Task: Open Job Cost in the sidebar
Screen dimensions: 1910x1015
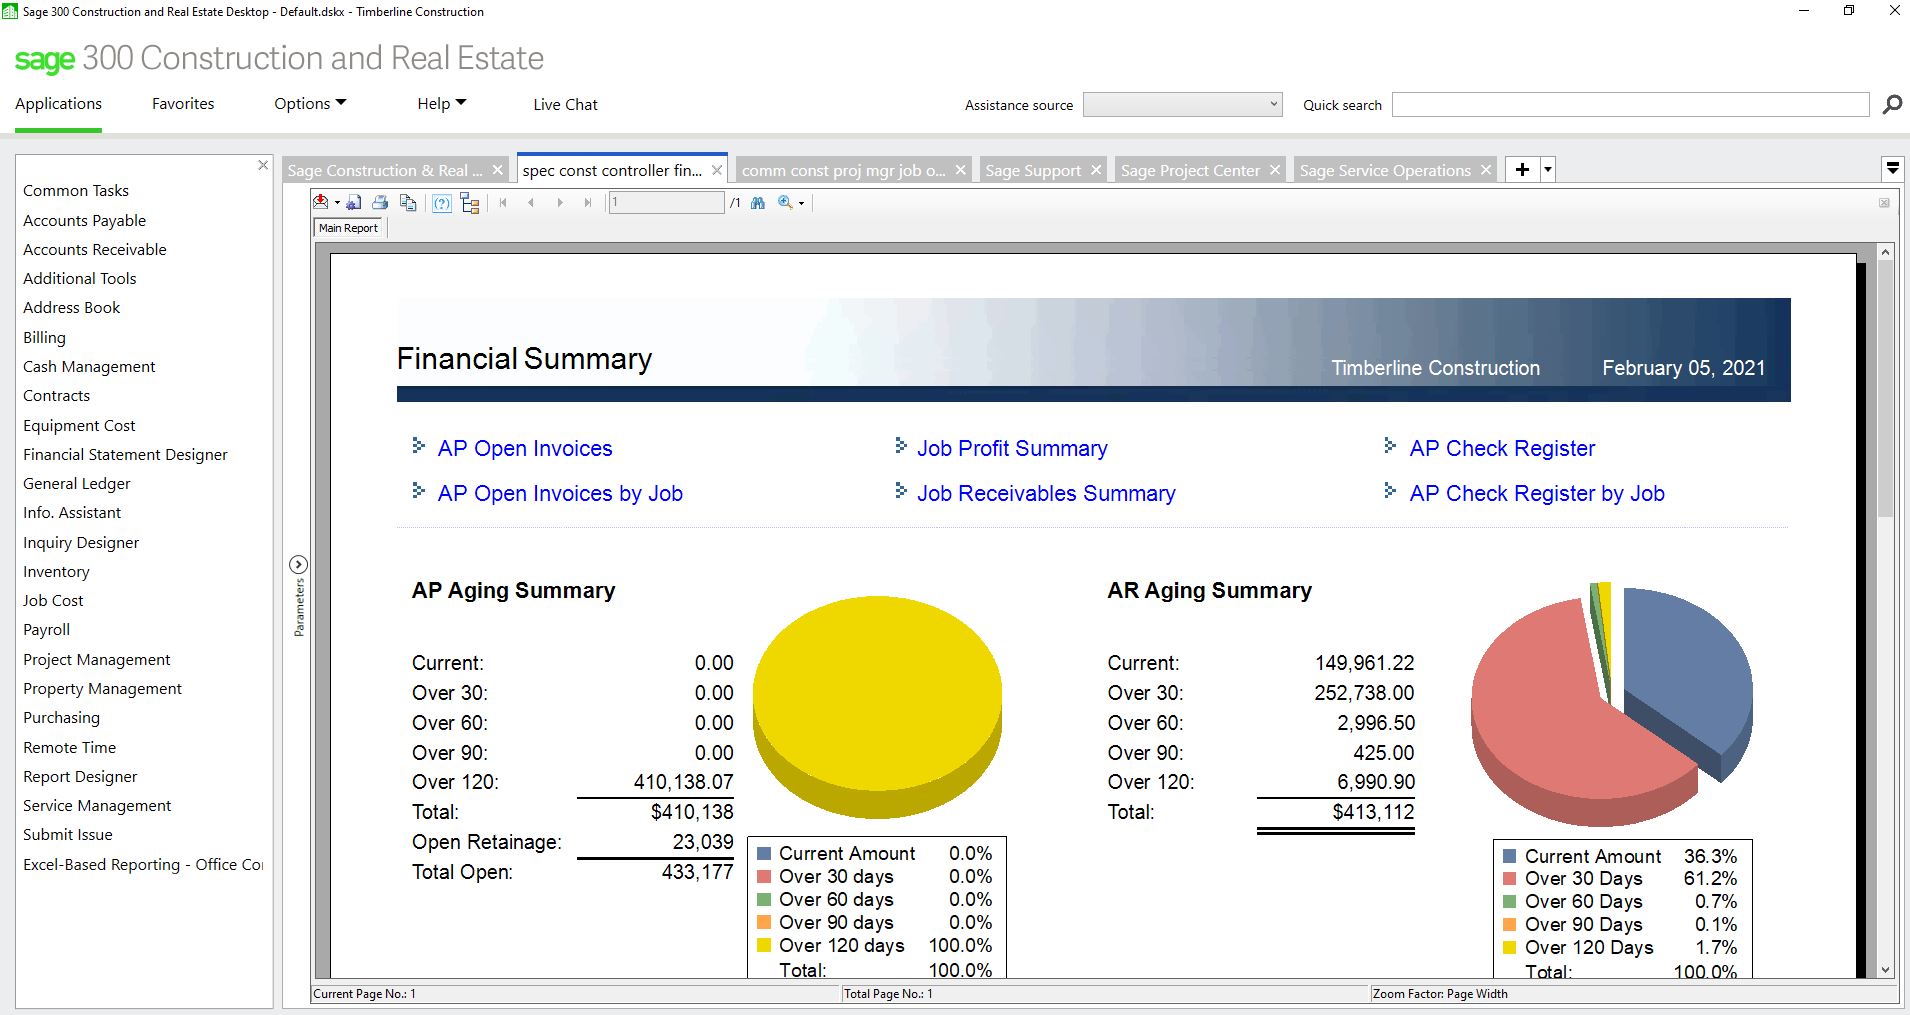Action: (x=53, y=600)
